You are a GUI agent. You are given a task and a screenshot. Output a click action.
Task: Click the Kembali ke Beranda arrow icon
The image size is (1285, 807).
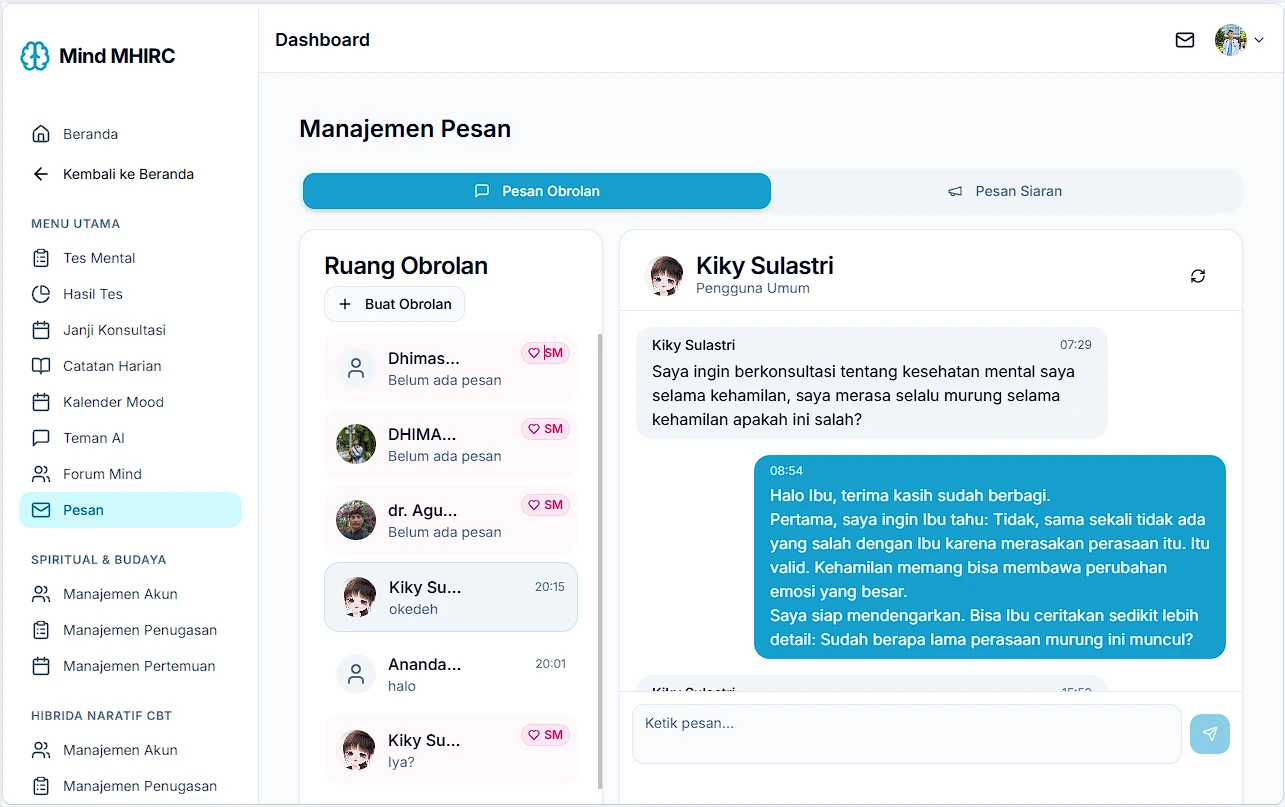(41, 174)
